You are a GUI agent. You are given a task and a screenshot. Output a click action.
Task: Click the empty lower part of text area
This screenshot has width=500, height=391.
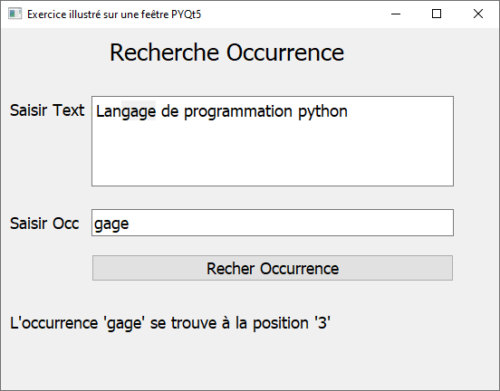tap(272, 157)
